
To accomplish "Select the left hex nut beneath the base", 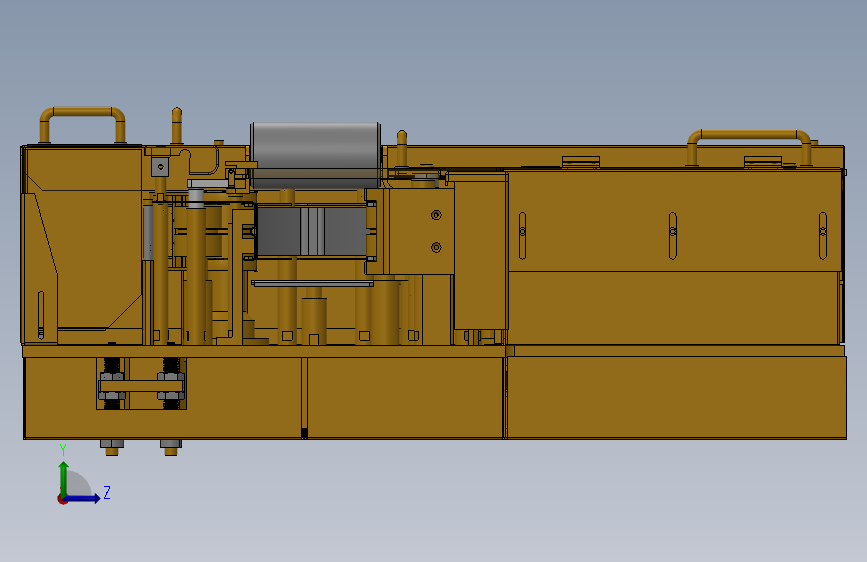I will pos(112,444).
